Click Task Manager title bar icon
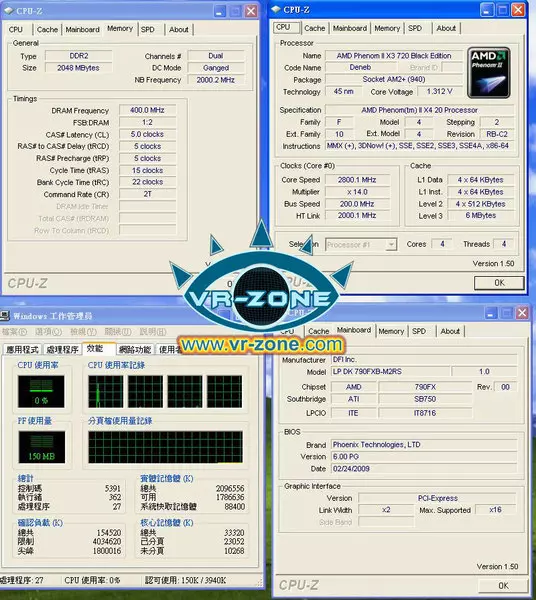This screenshot has height=600, width=536. point(5,315)
